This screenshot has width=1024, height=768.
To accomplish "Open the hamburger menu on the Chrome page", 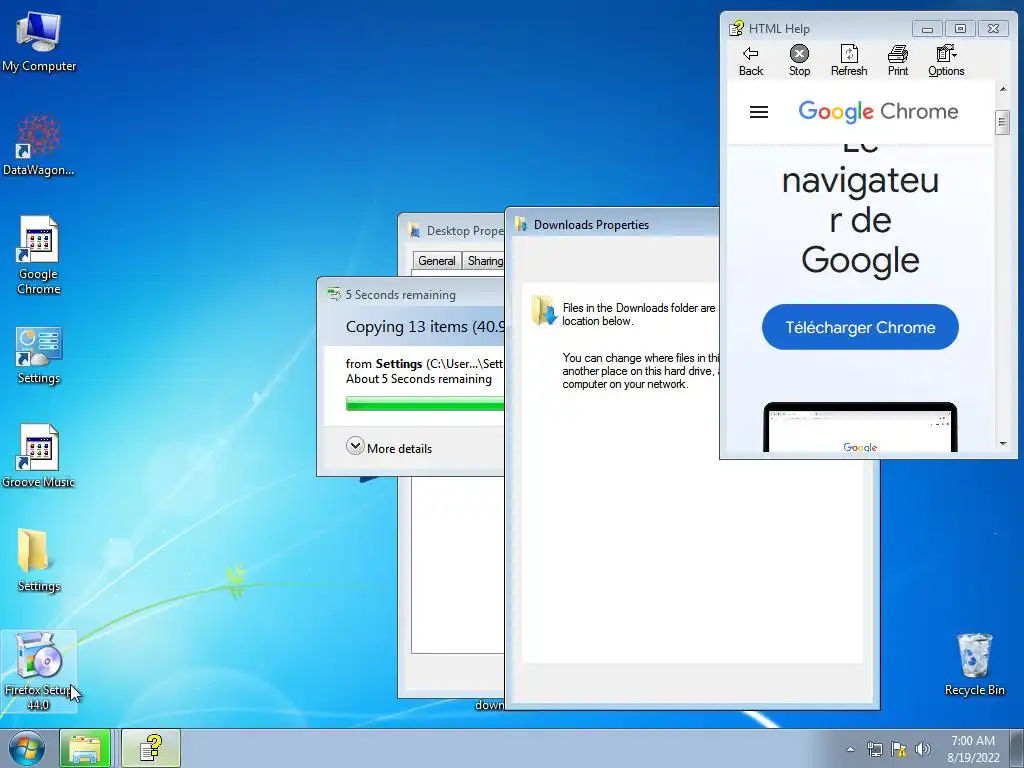I will pos(759,112).
